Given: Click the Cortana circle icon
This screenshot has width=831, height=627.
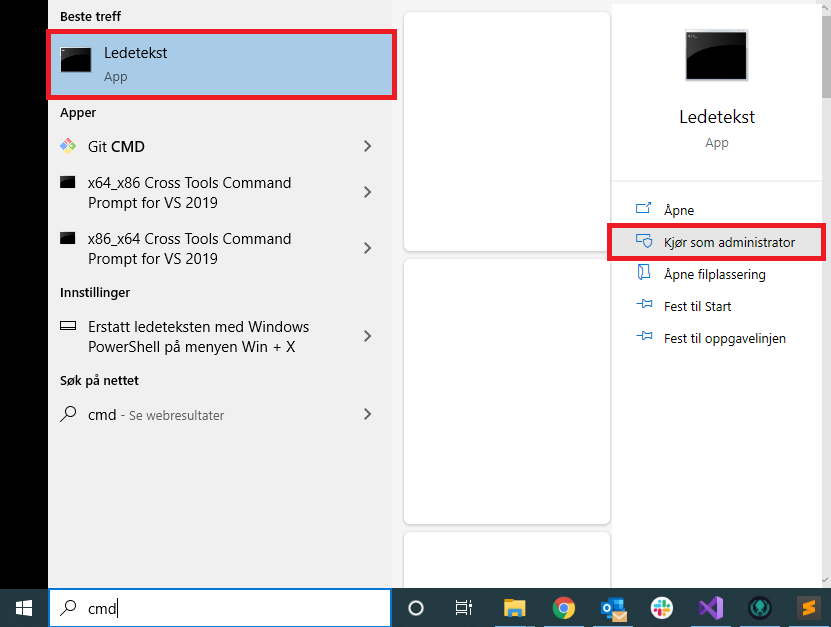Looking at the screenshot, I should [416, 608].
